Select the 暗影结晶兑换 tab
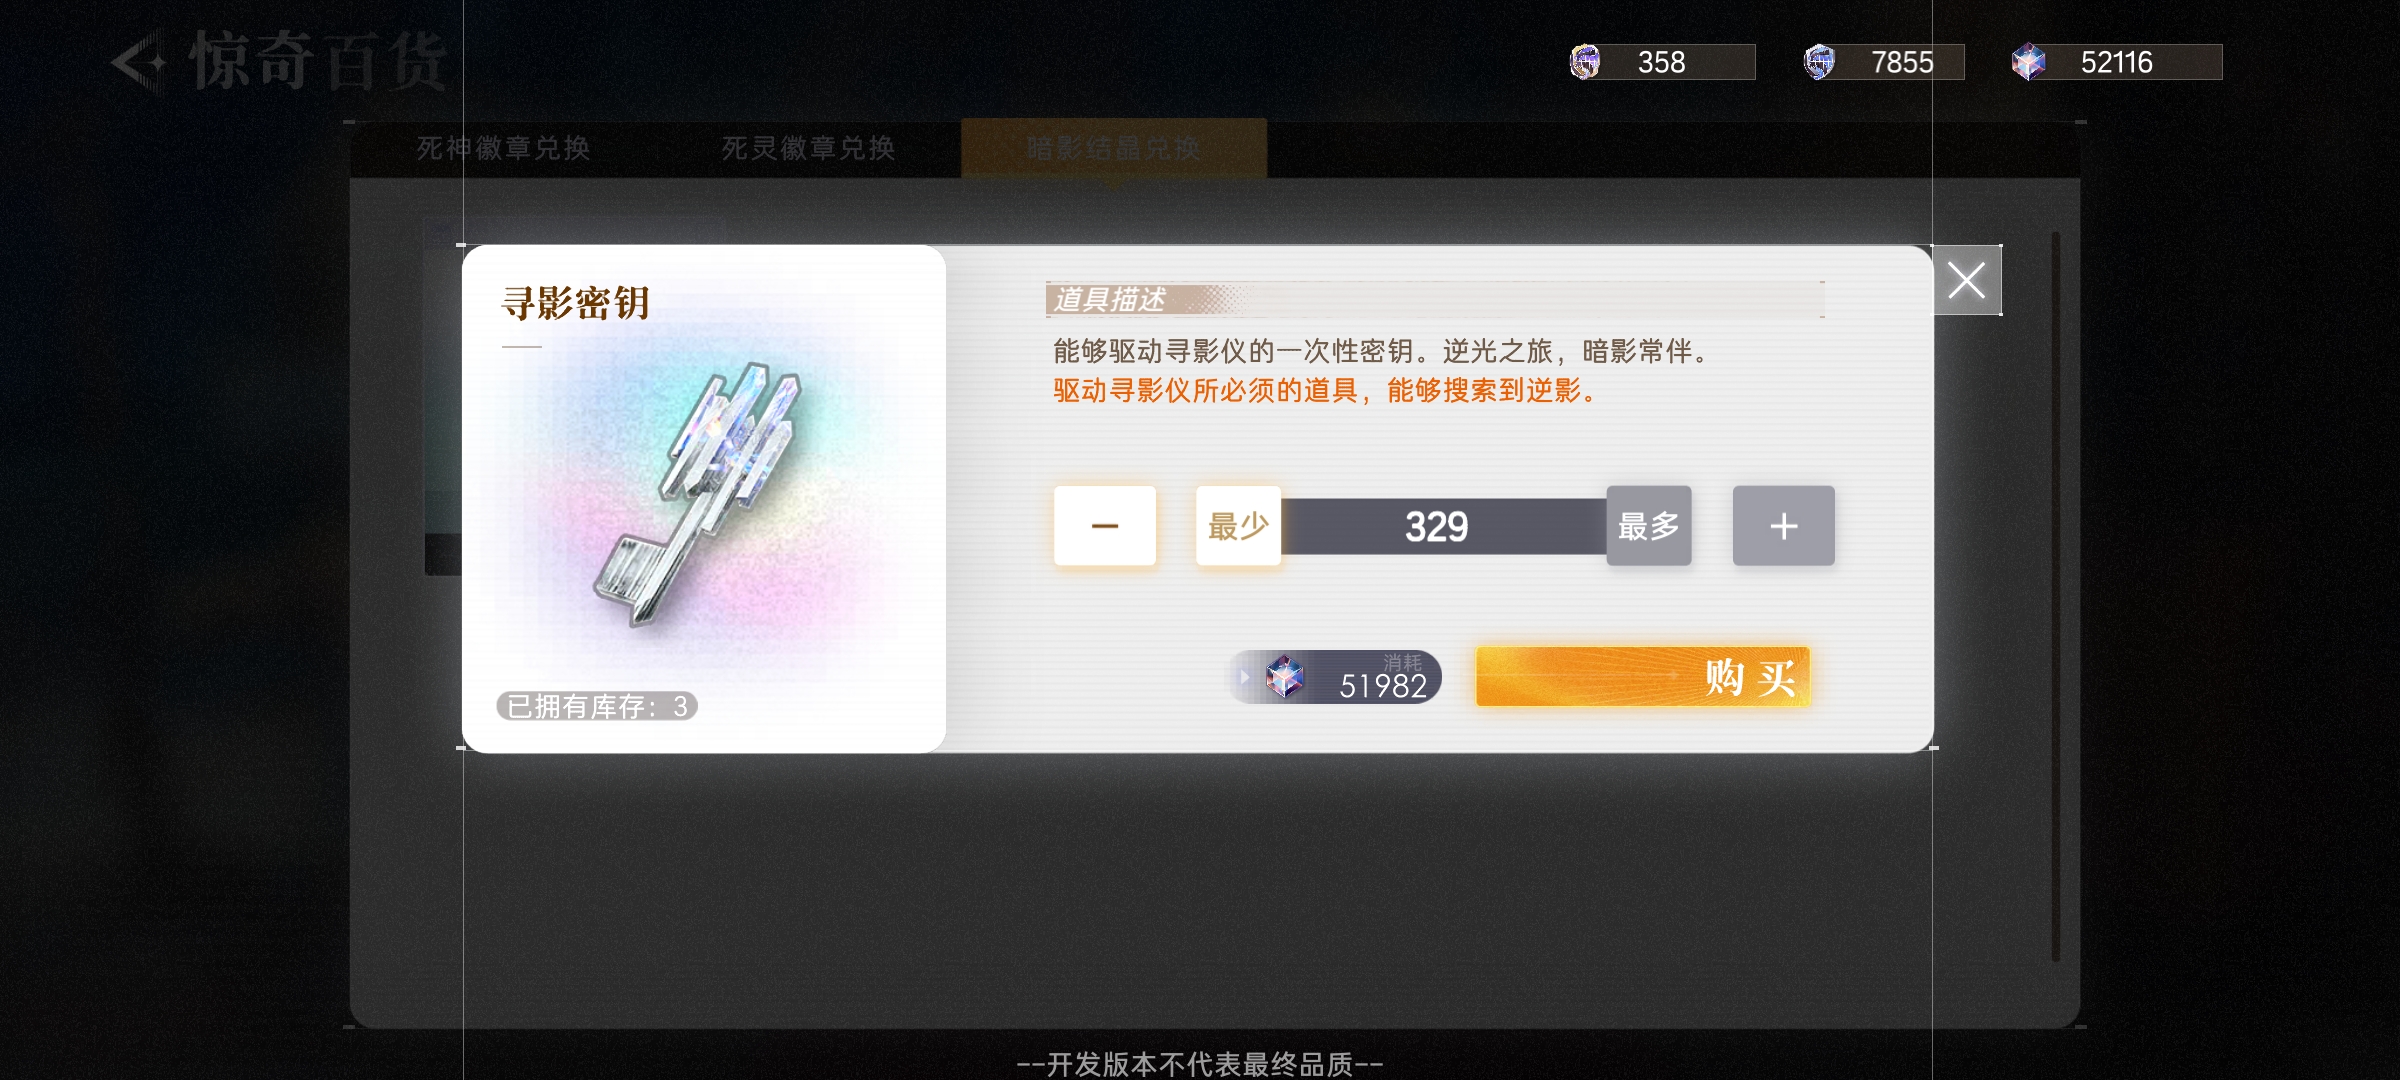This screenshot has height=1080, width=2400. 1113,148
